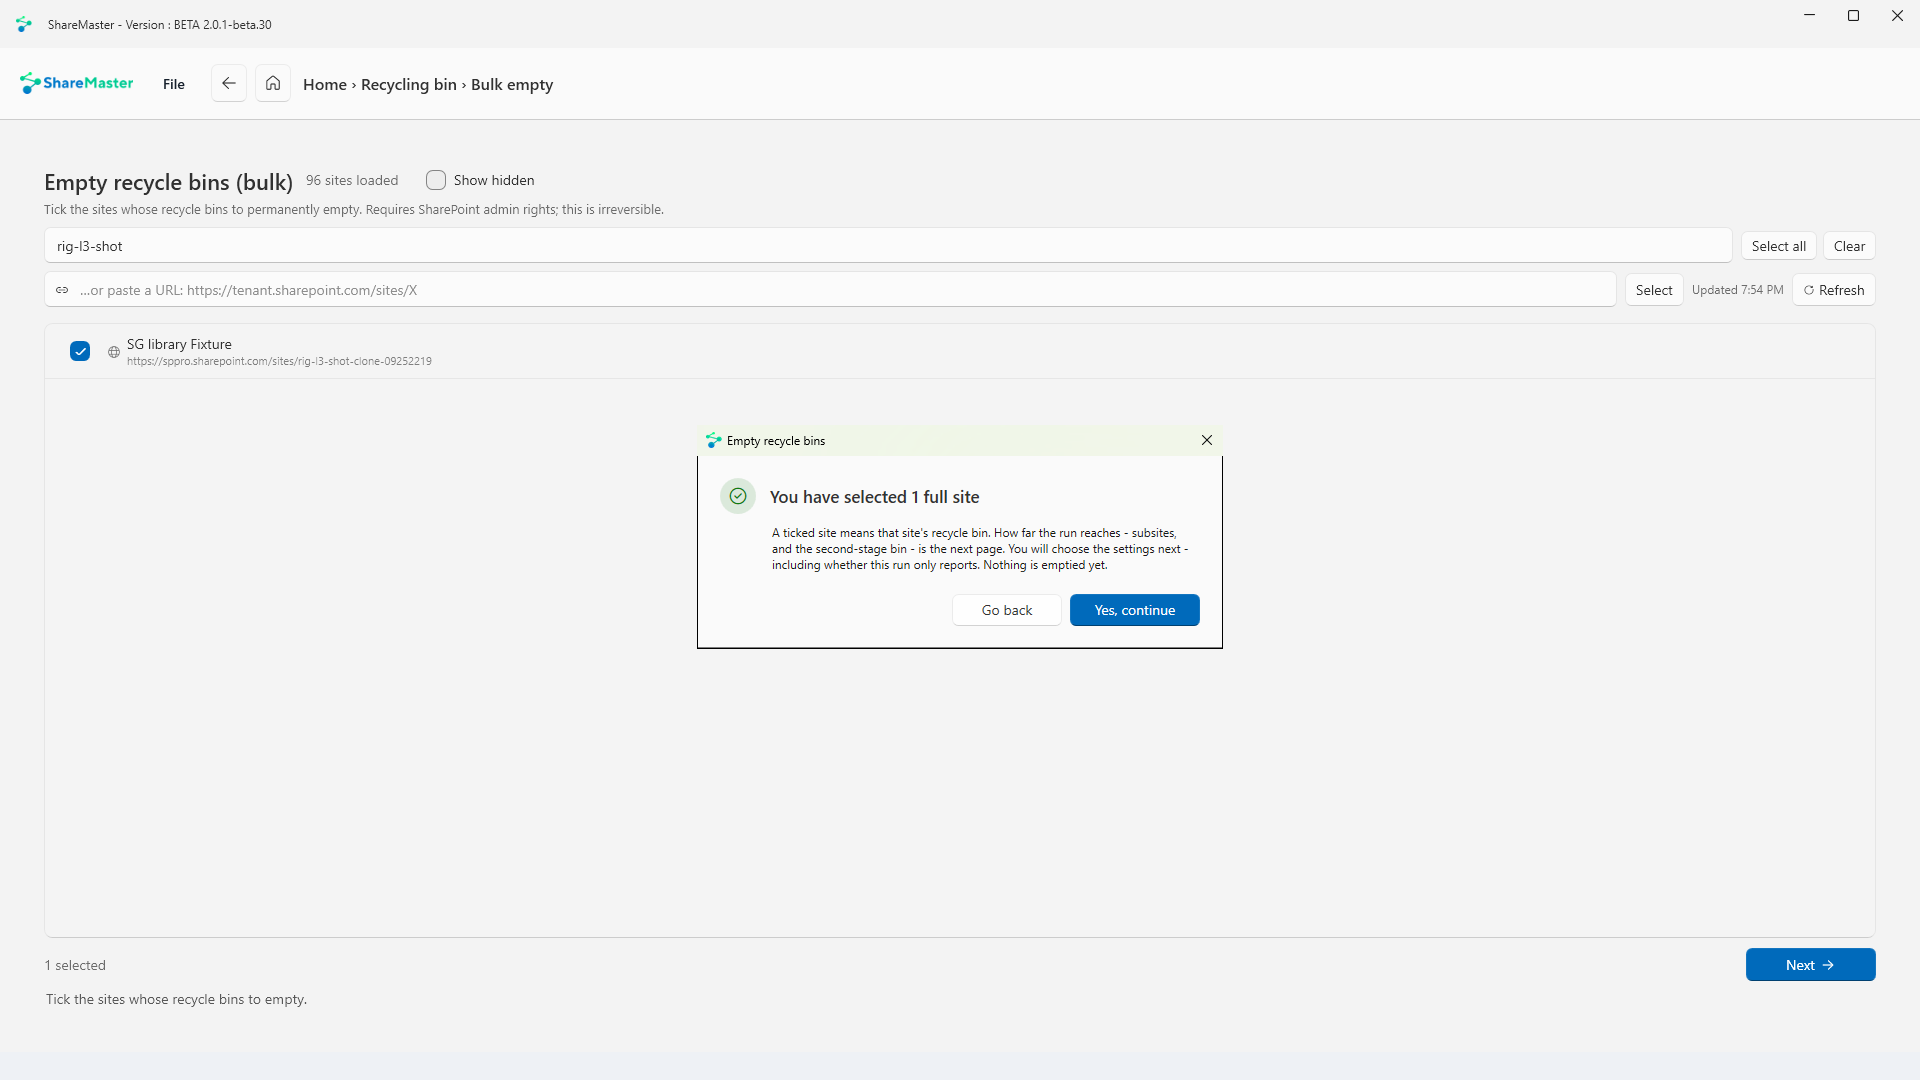Screen dimensions: 1920x1080
Task: Click the SG library Fixture site name
Action: click(x=179, y=344)
